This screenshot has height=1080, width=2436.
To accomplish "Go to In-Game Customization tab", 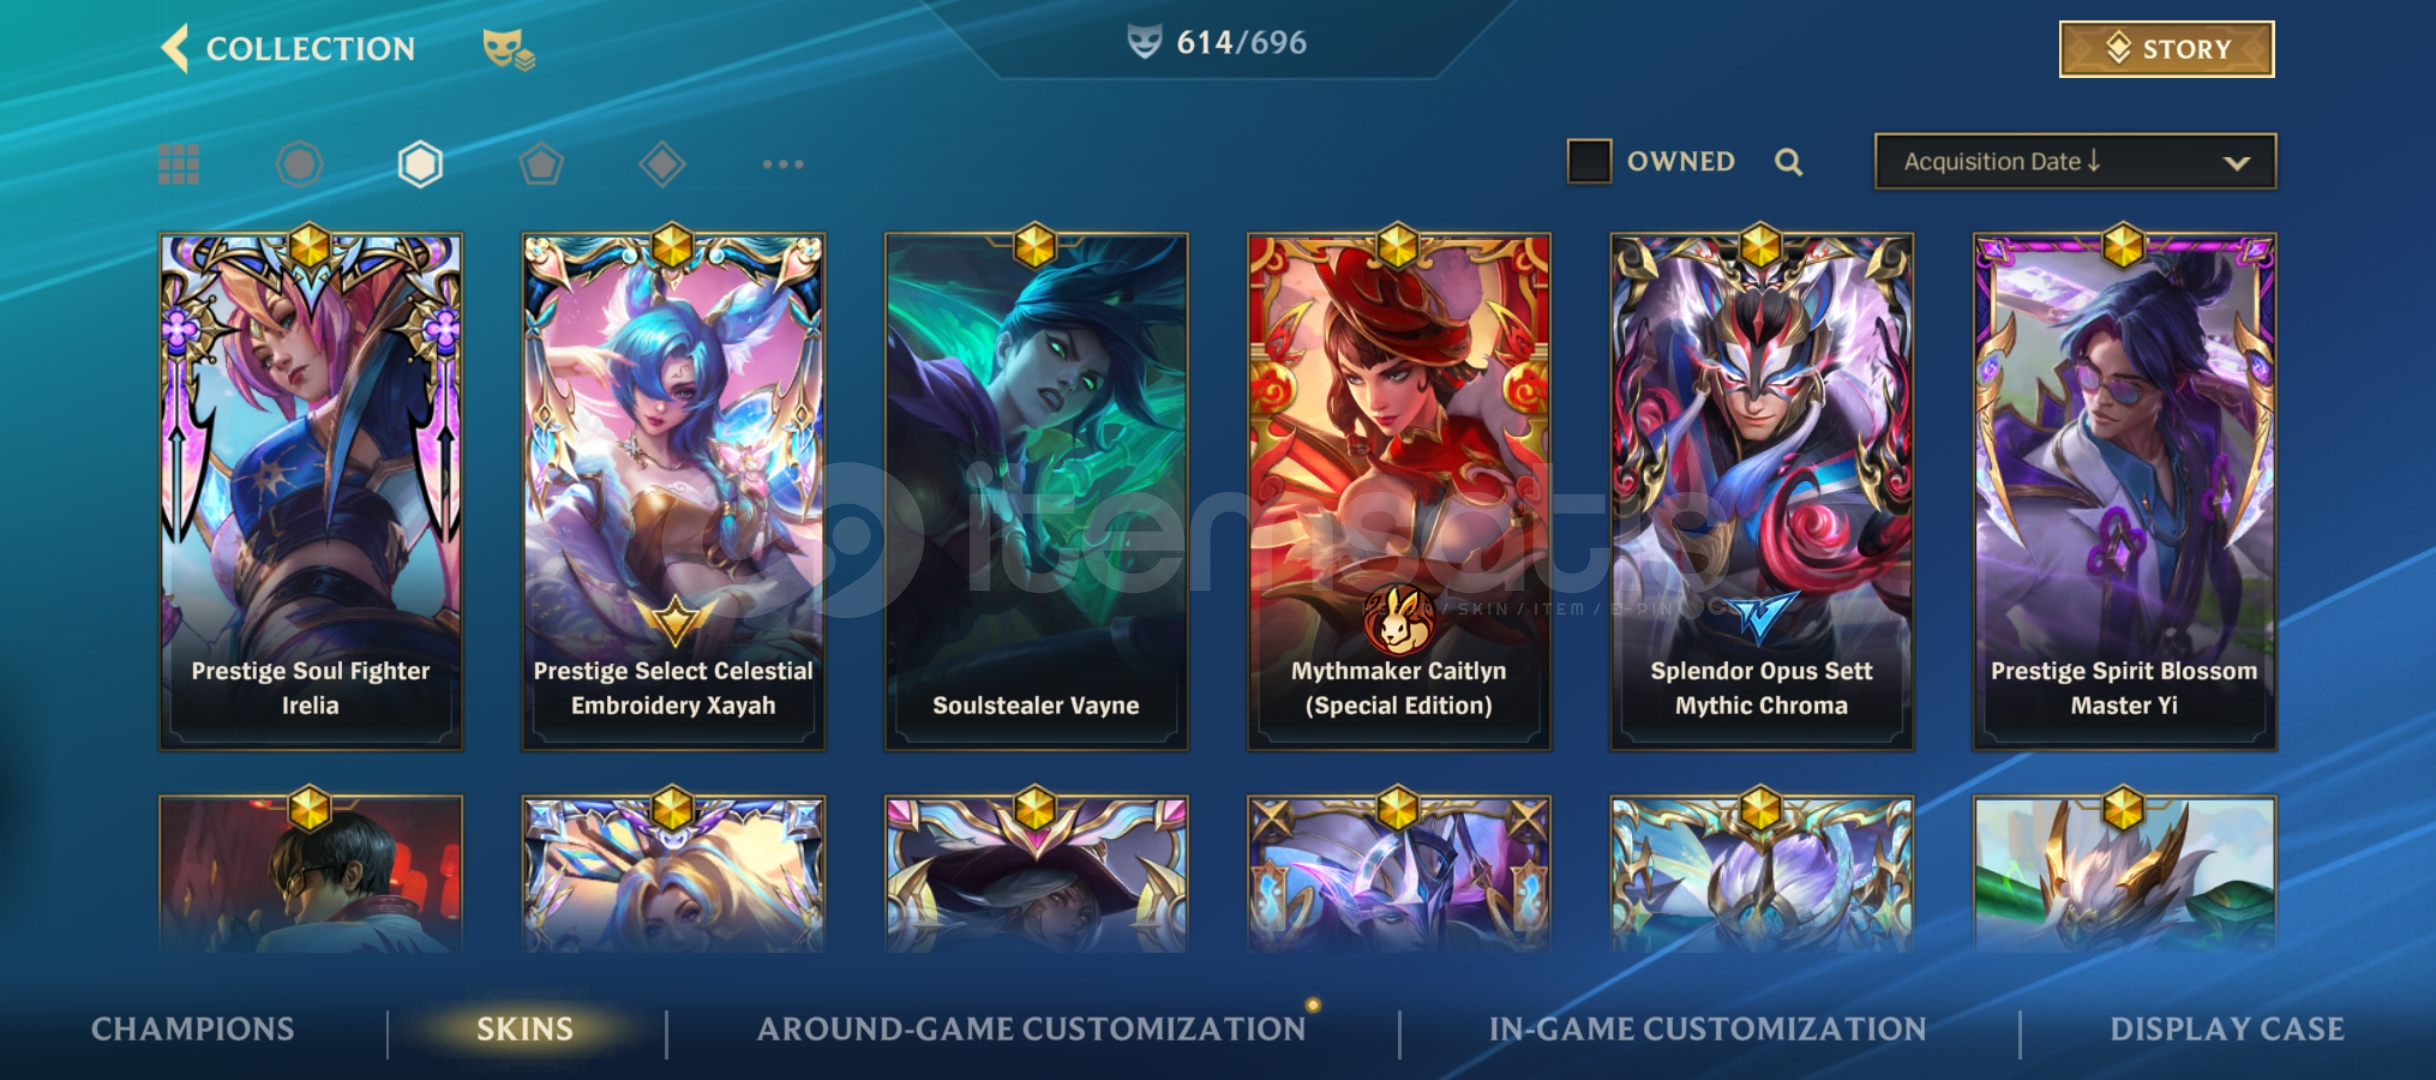I will coord(1707,1029).
